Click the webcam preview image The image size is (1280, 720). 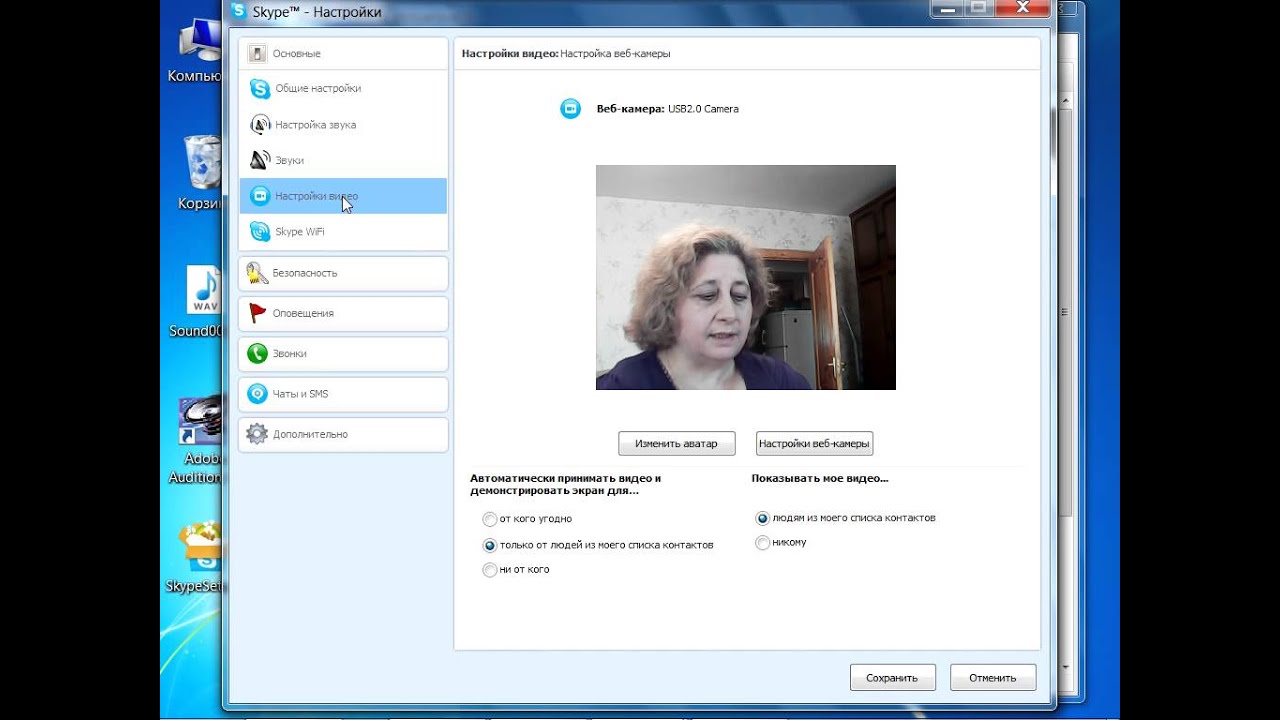[746, 277]
